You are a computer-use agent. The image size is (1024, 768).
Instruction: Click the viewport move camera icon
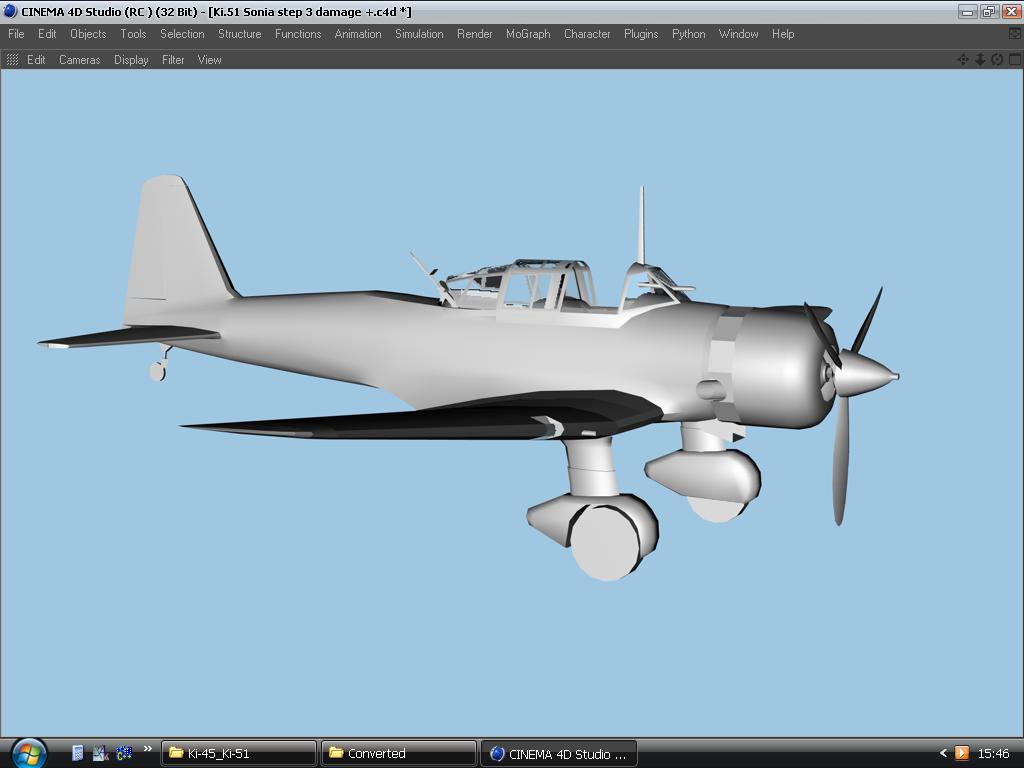coord(963,60)
